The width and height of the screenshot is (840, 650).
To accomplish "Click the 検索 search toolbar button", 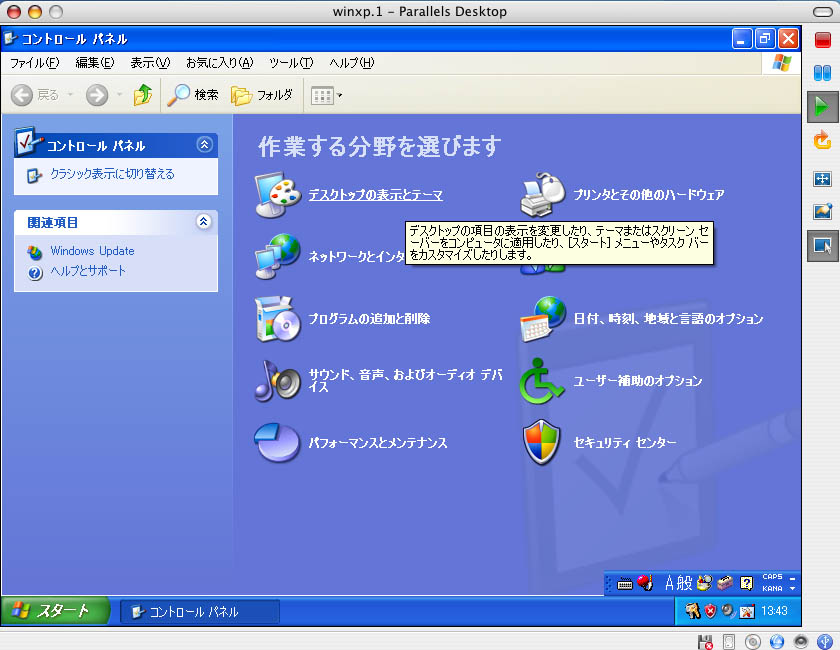I will (193, 95).
